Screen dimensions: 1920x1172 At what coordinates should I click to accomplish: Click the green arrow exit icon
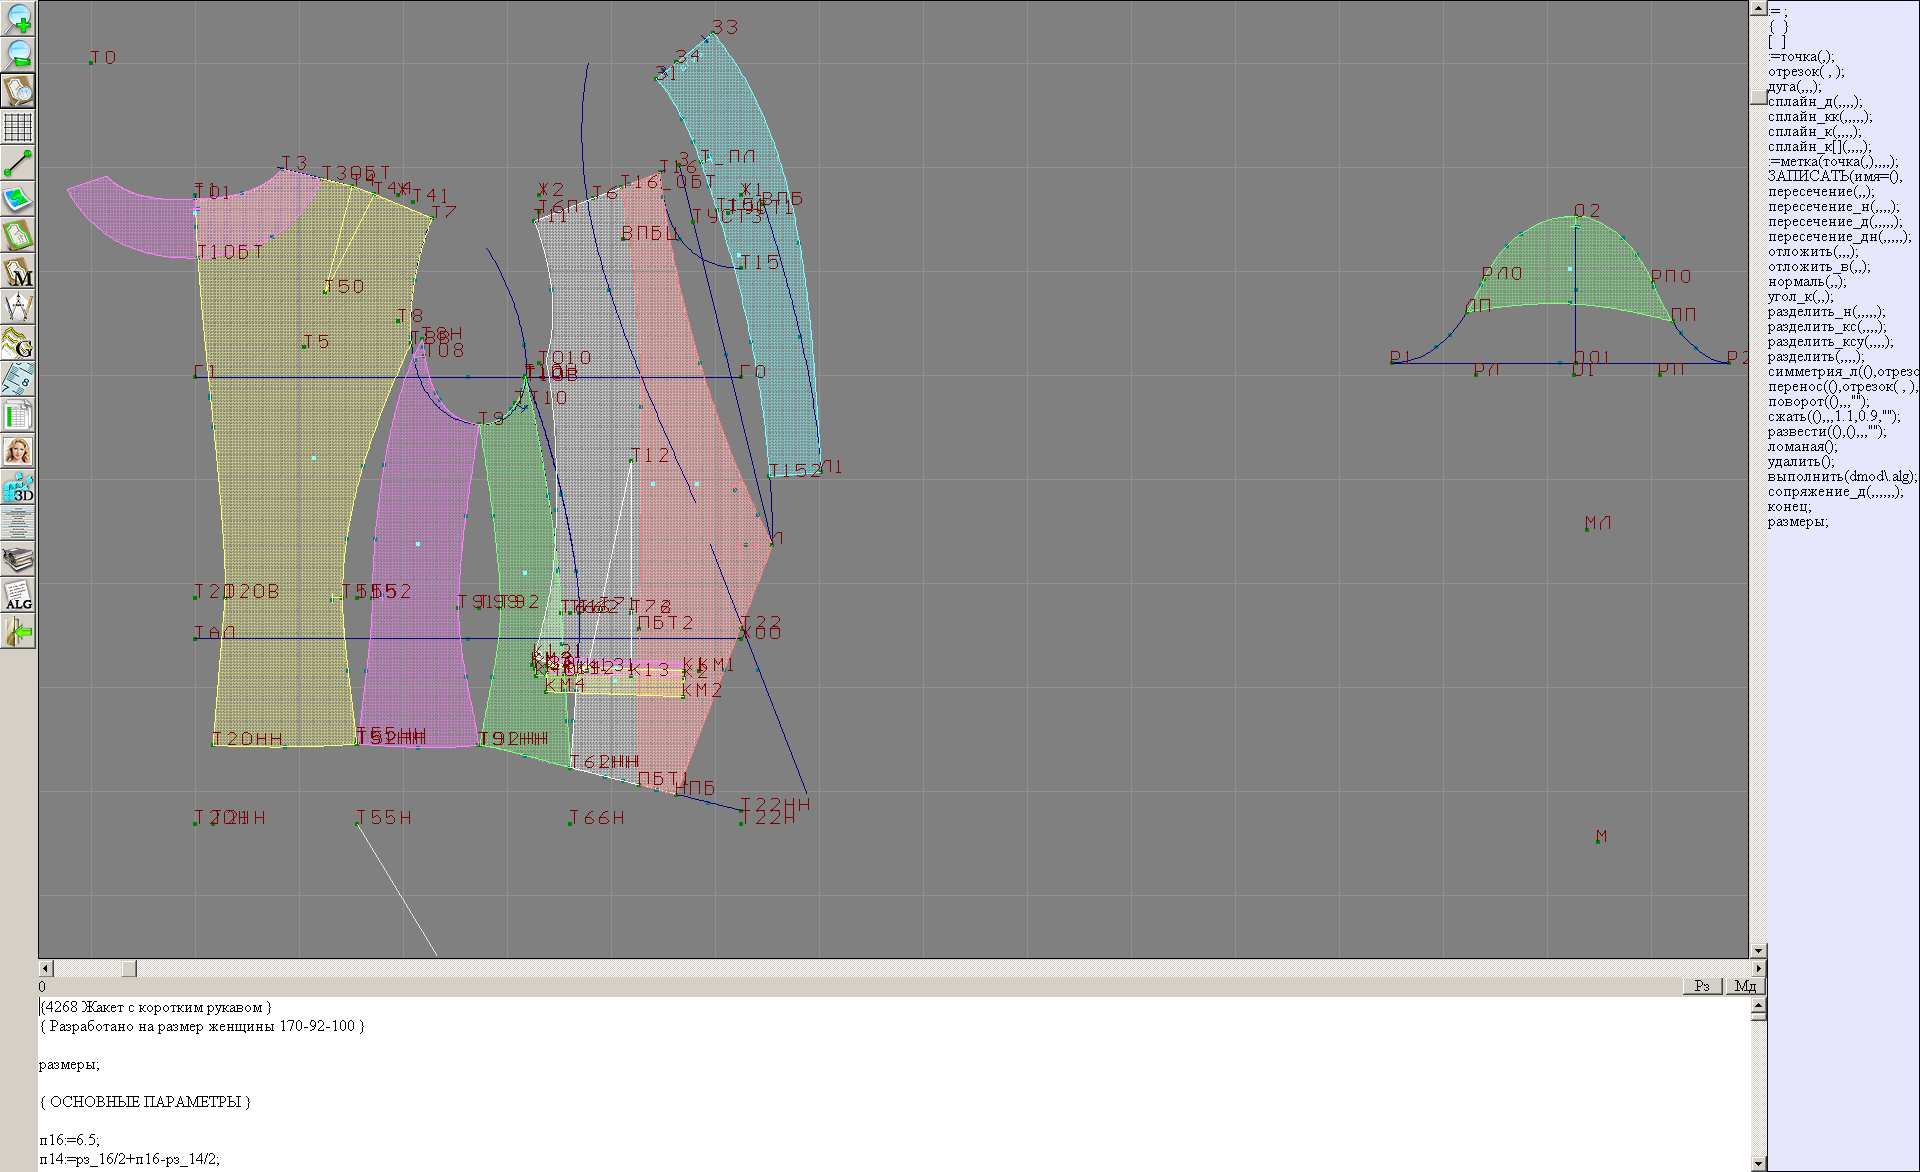coord(18,631)
